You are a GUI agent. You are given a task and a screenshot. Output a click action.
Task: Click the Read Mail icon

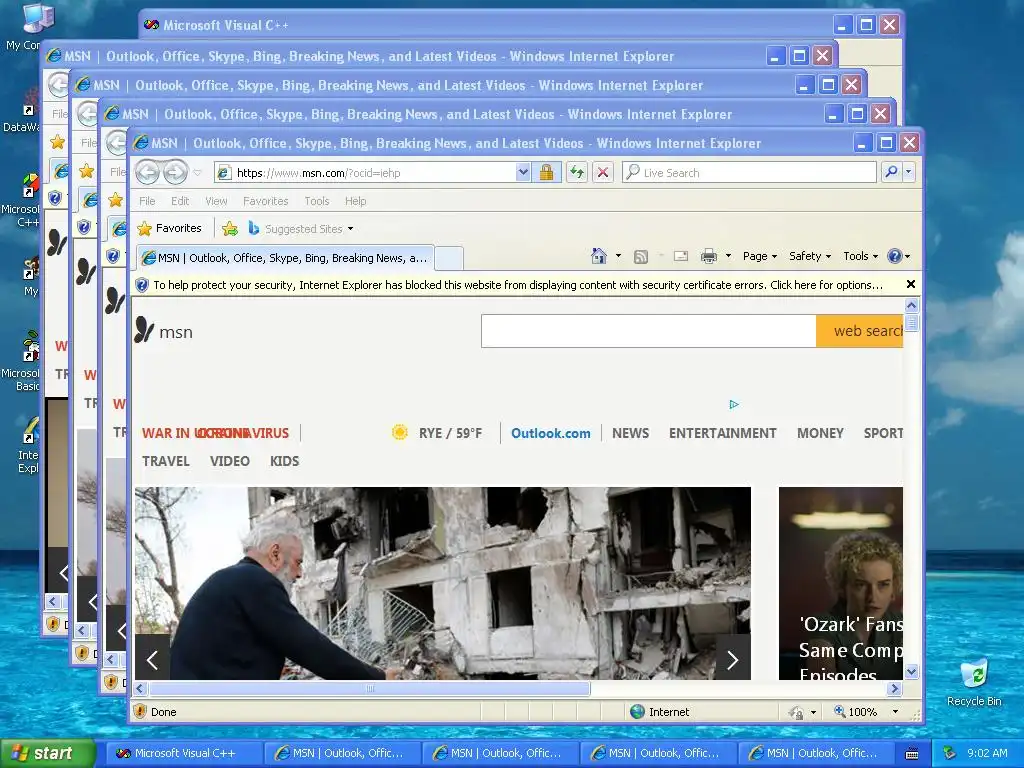(680, 256)
